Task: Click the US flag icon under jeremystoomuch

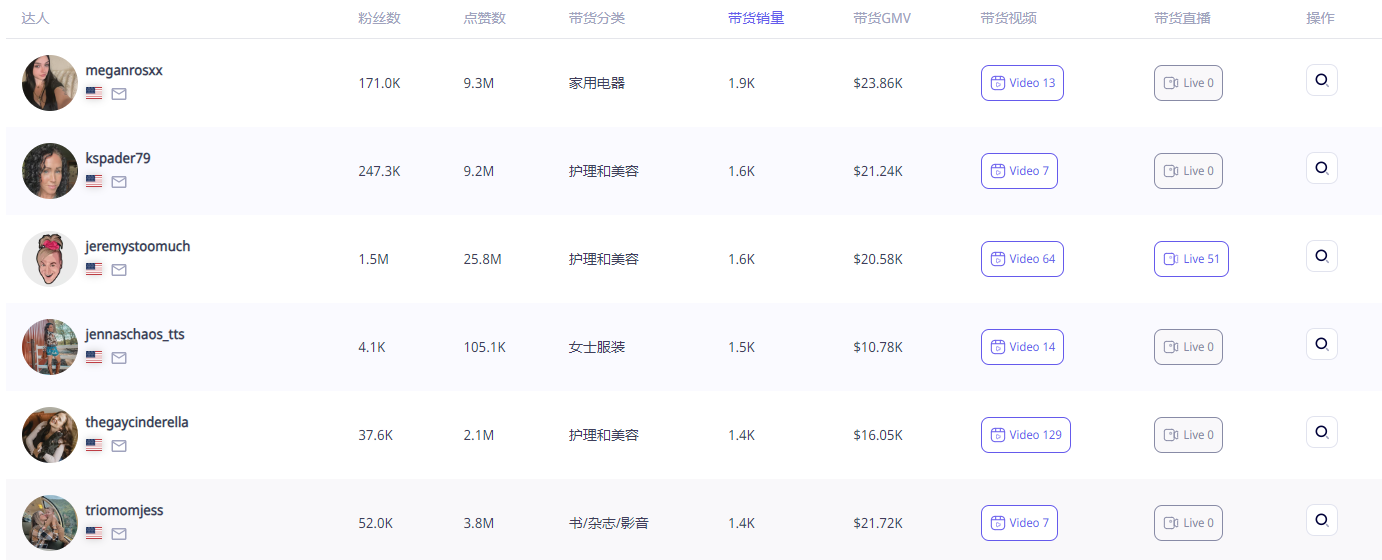Action: pos(94,270)
